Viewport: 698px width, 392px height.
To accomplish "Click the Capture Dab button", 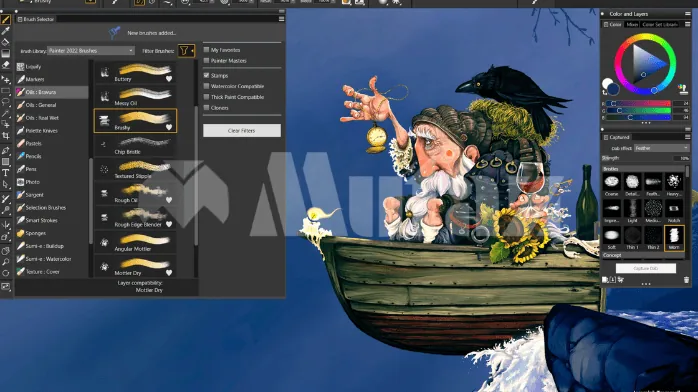I will tap(645, 268).
